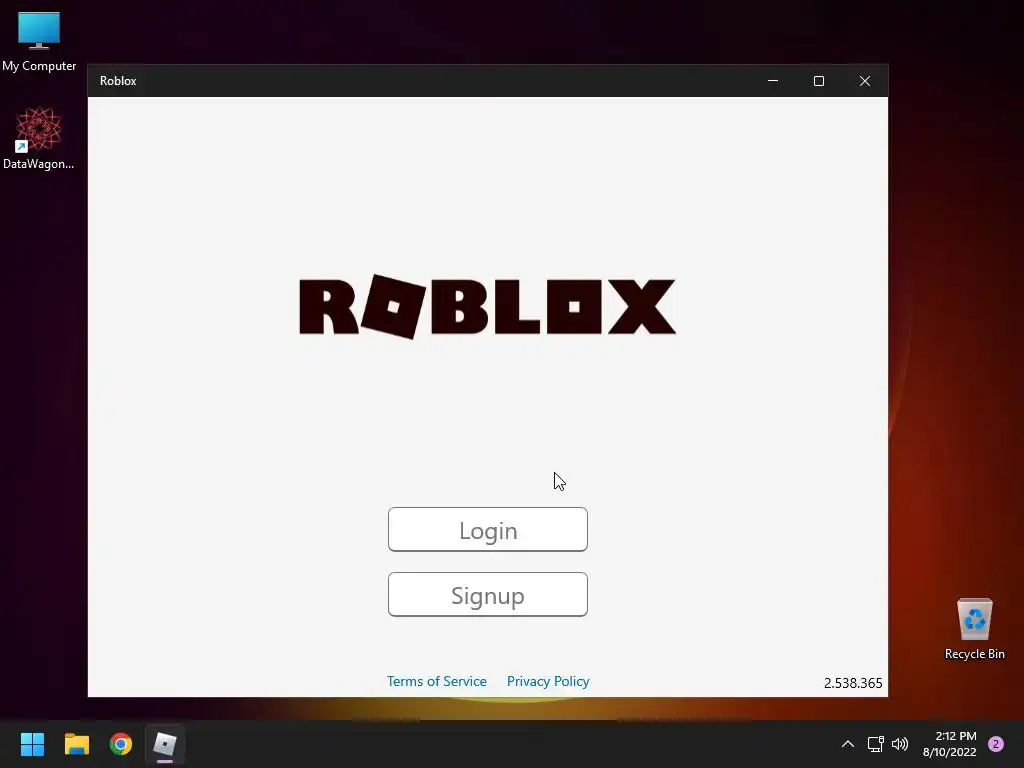Open the notification badge showing 2

tap(996, 744)
